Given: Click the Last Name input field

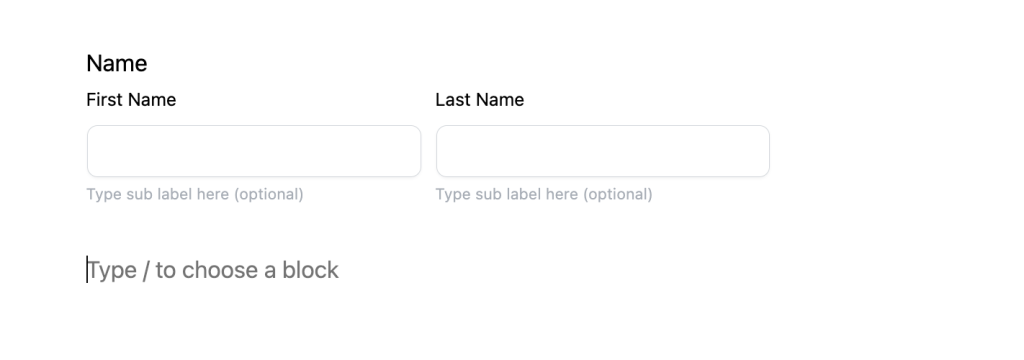Looking at the screenshot, I should pos(603,151).
